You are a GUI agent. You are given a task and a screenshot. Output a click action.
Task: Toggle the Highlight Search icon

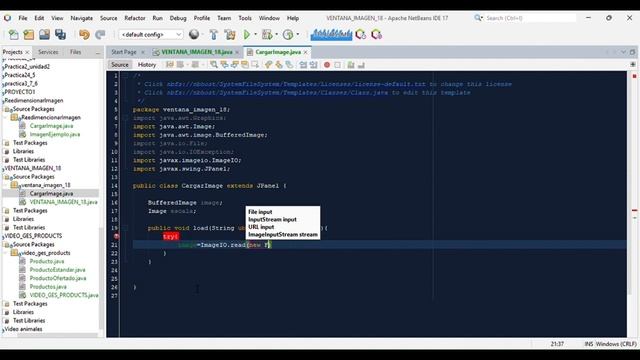(x=245, y=64)
